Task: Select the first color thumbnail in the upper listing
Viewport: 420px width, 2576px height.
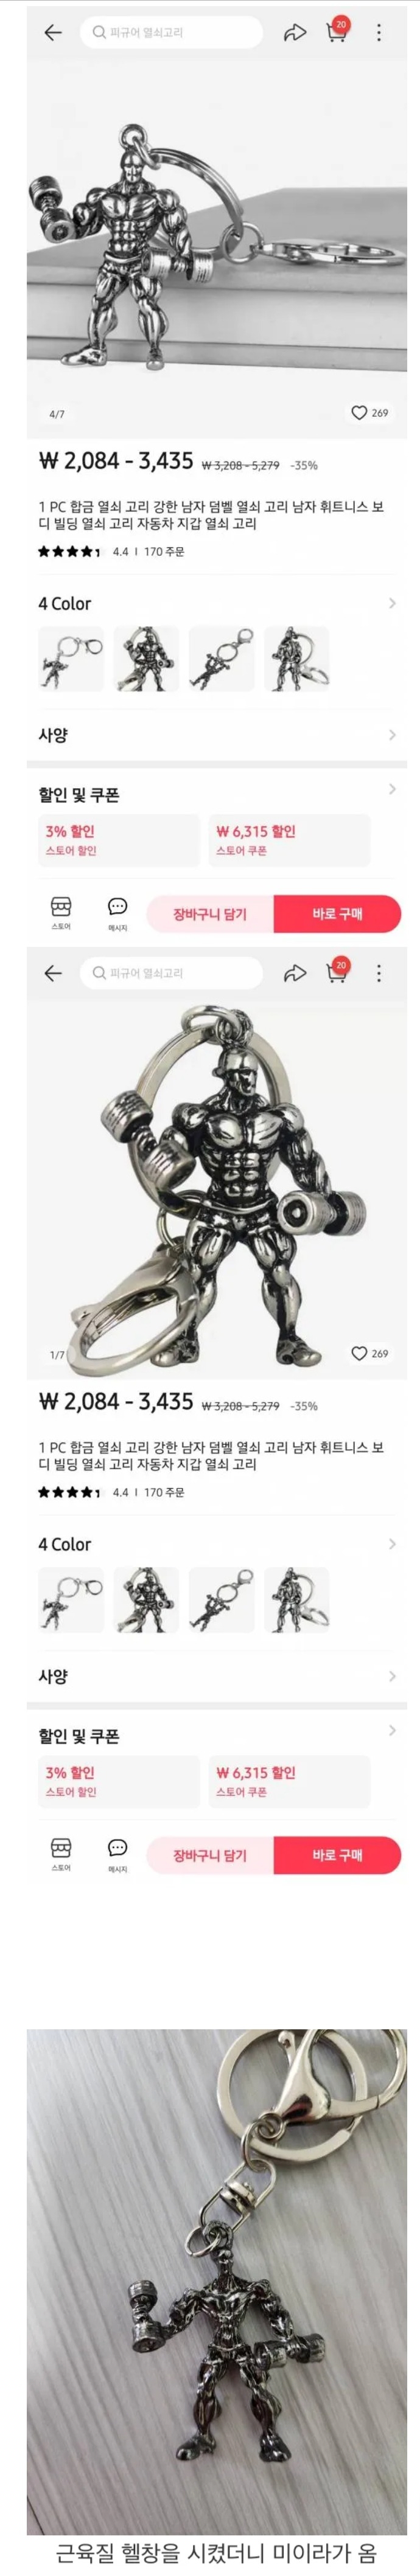Action: (71, 659)
